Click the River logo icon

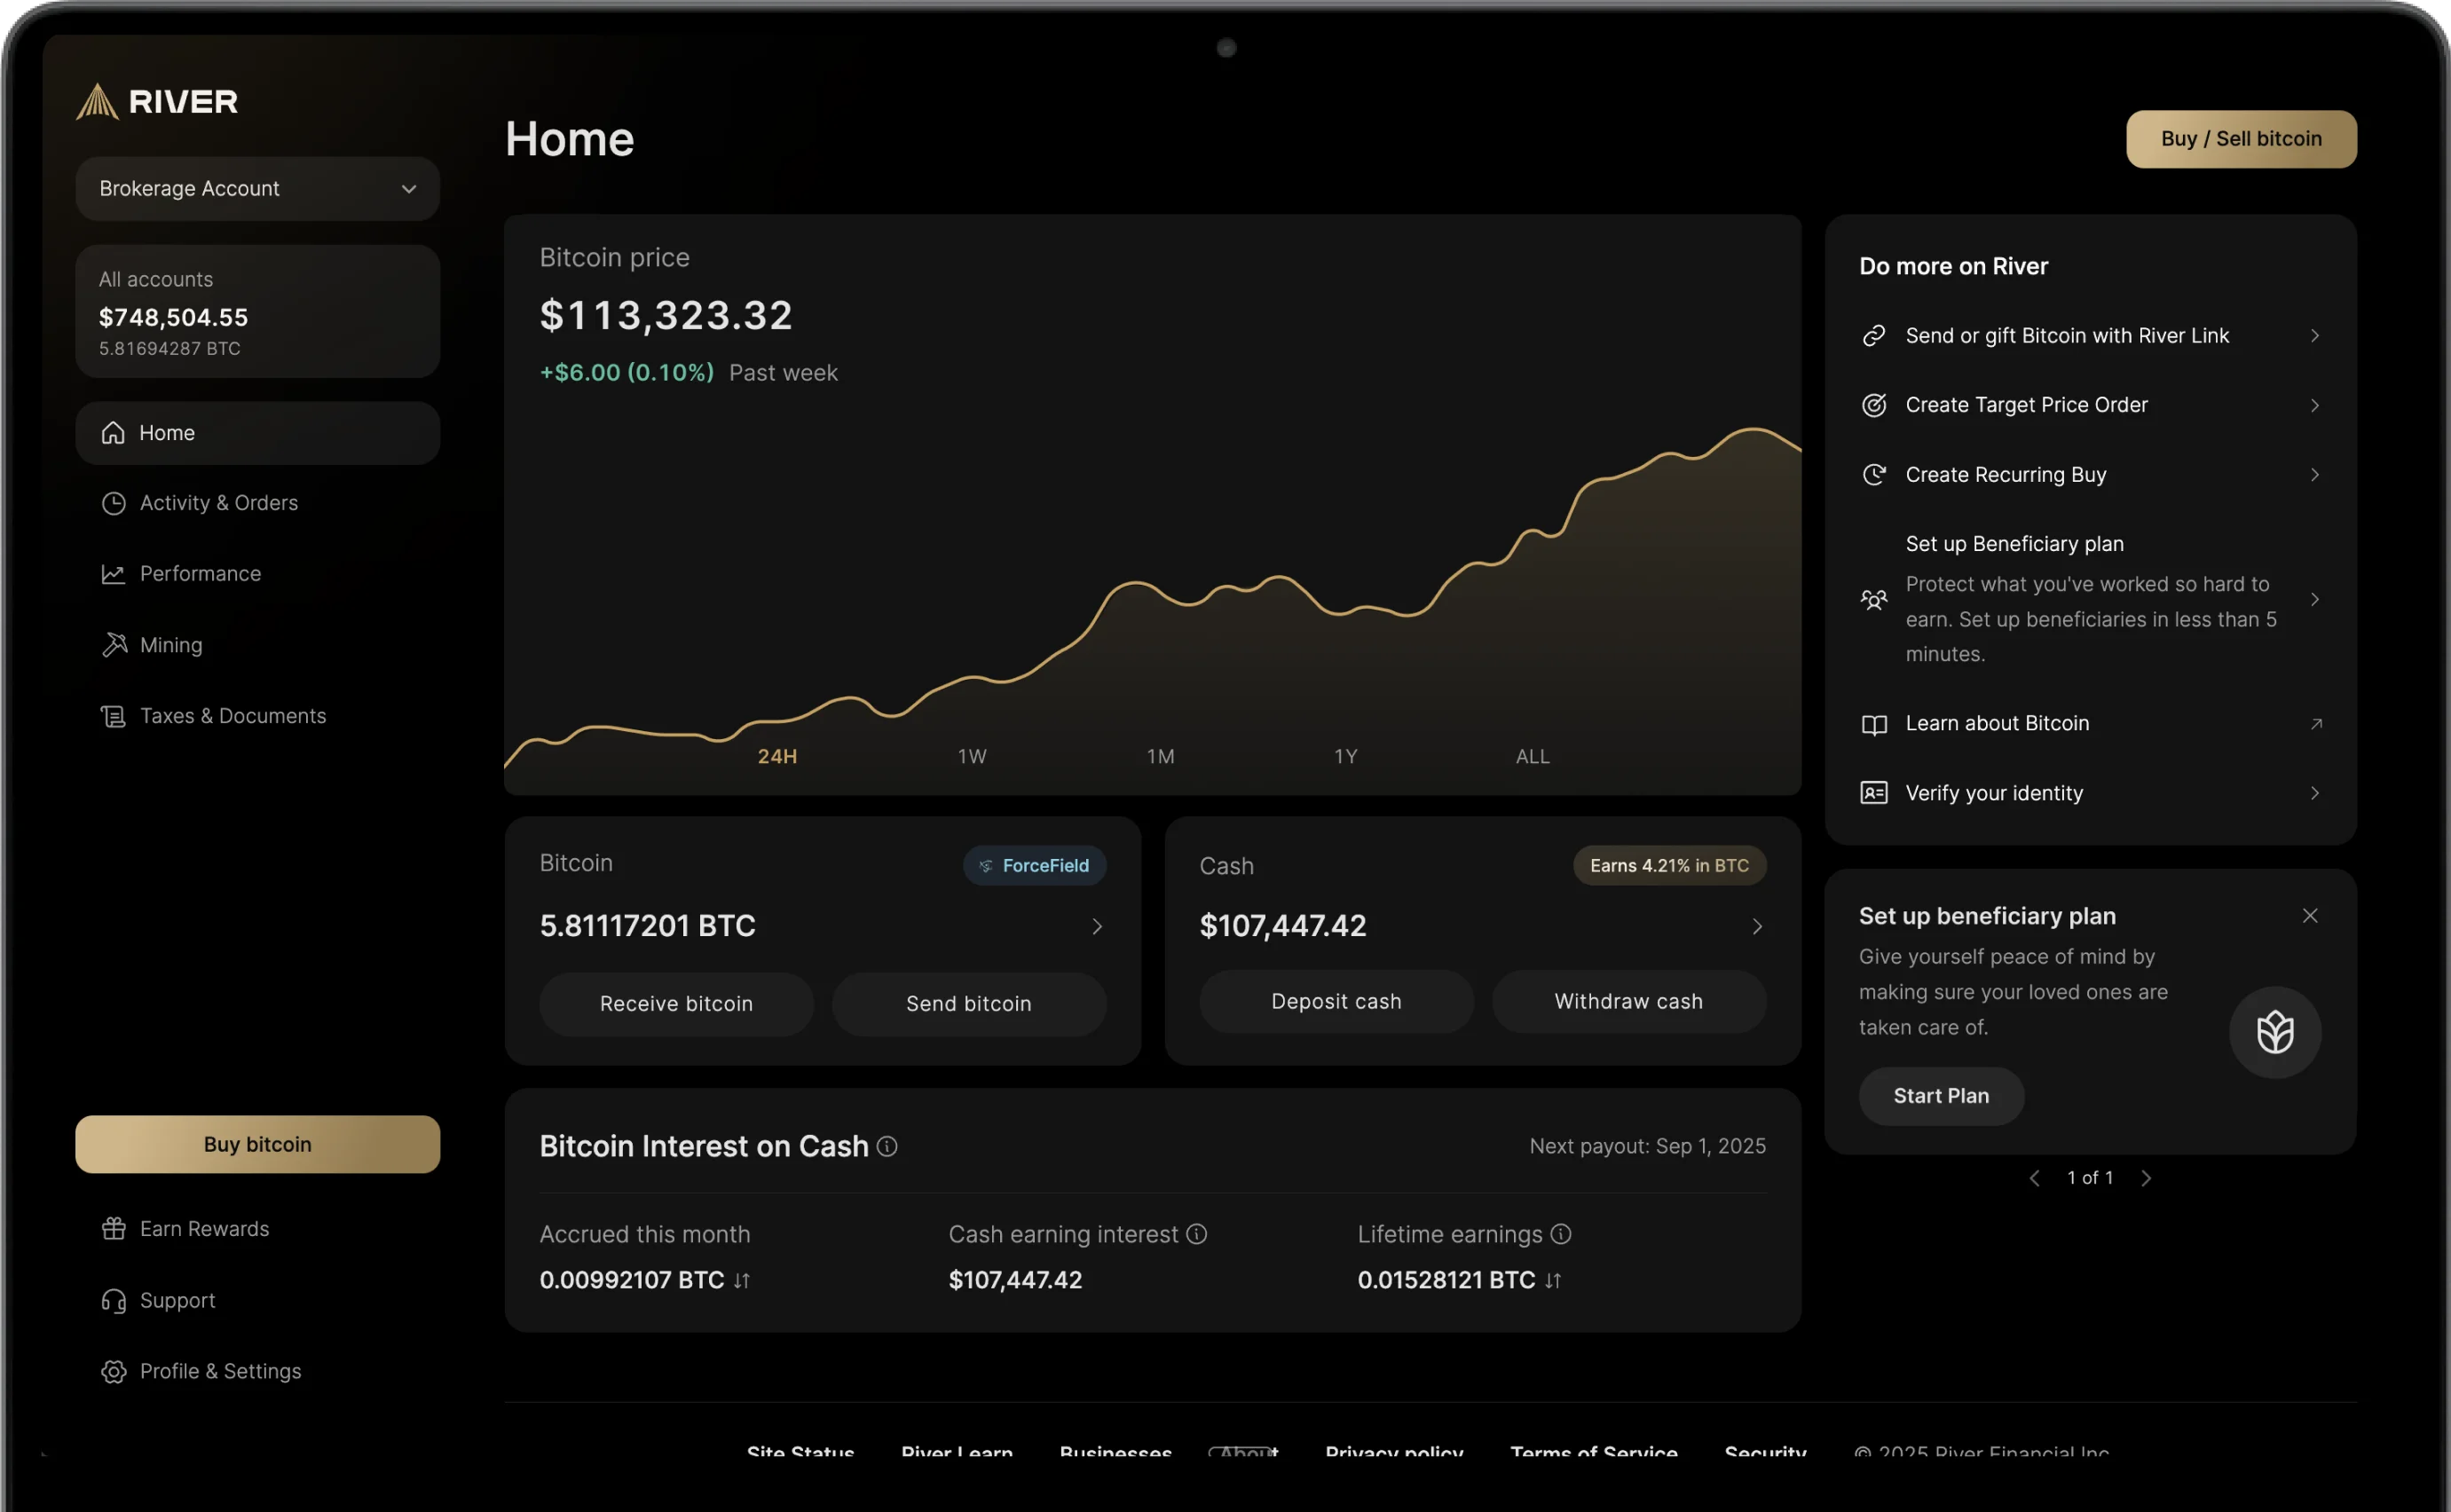97,101
